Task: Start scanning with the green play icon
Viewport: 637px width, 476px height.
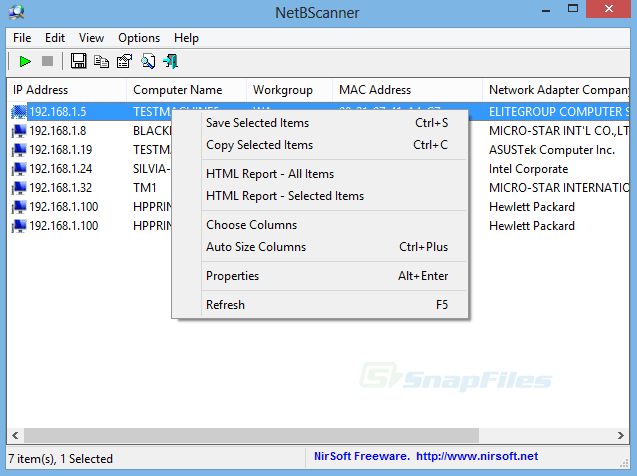Action: 25,62
